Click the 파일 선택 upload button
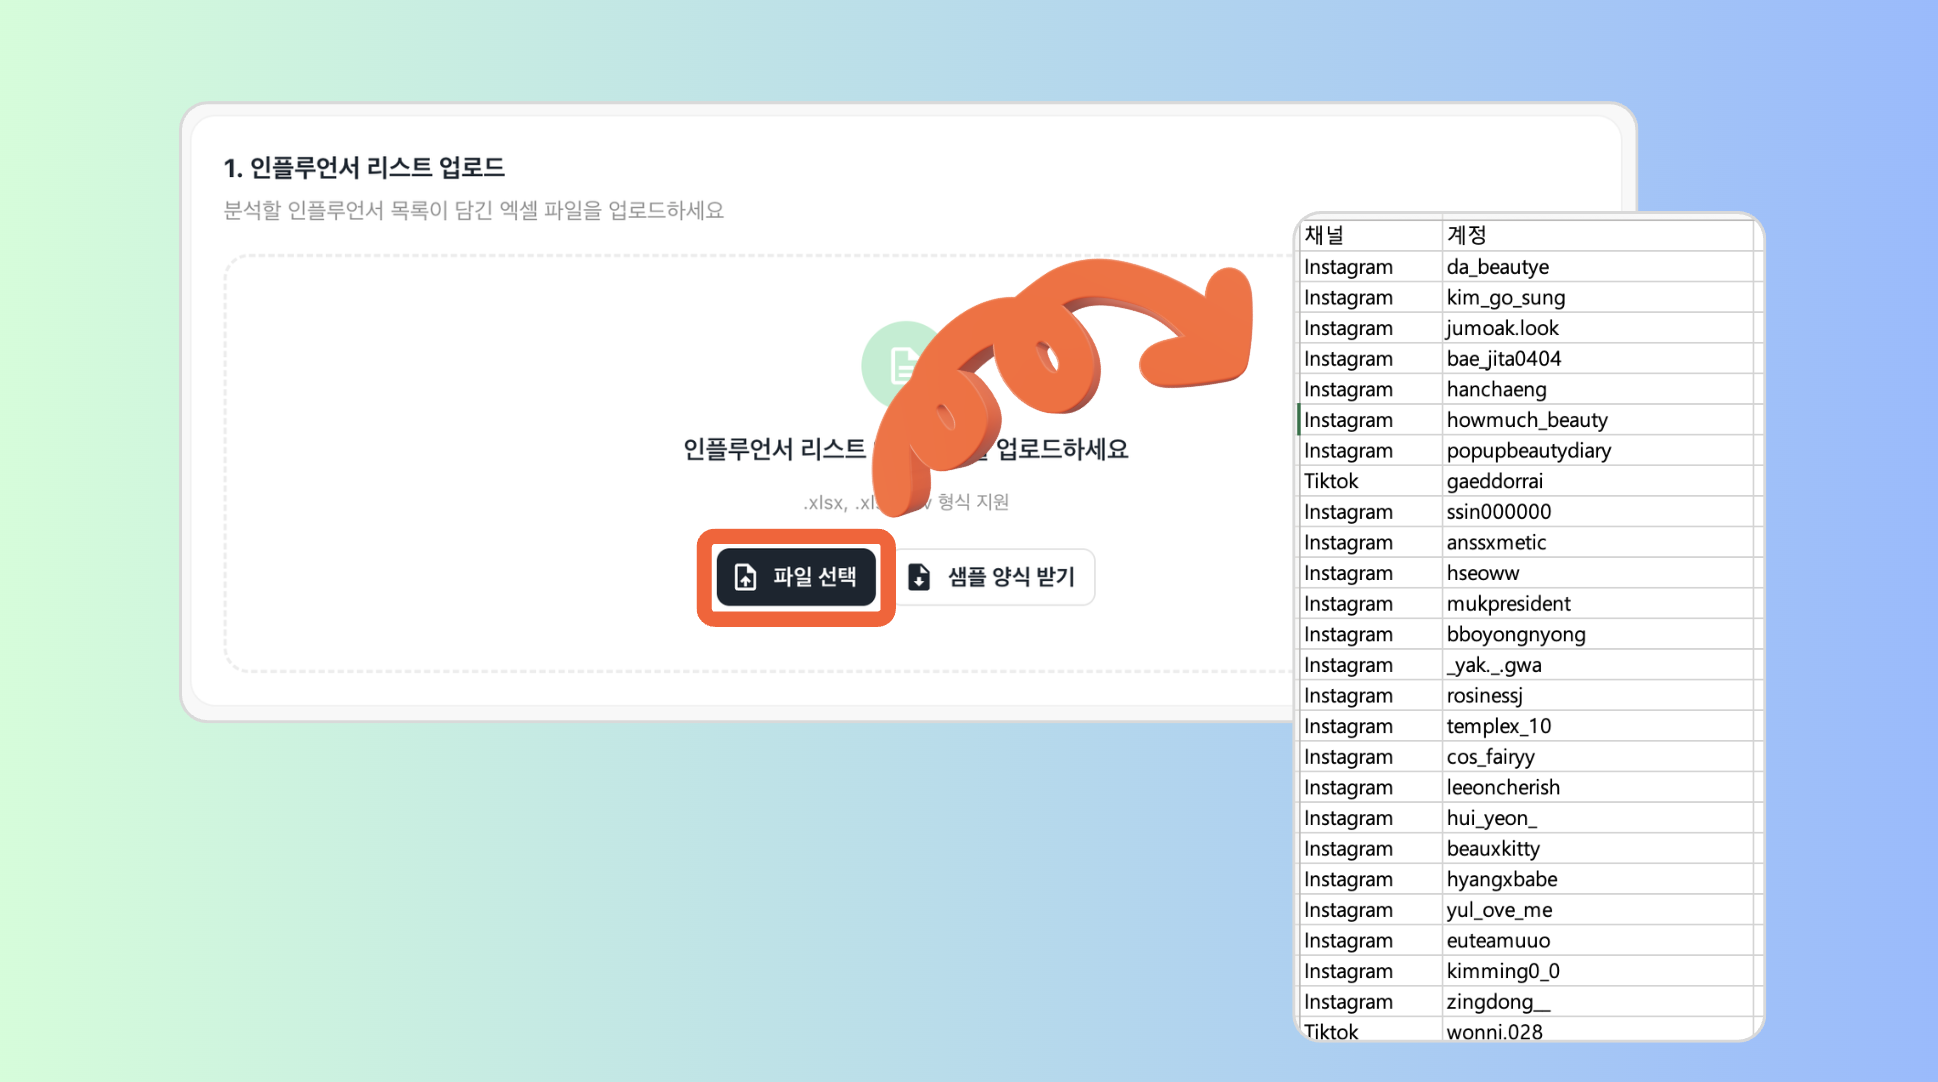 point(796,577)
